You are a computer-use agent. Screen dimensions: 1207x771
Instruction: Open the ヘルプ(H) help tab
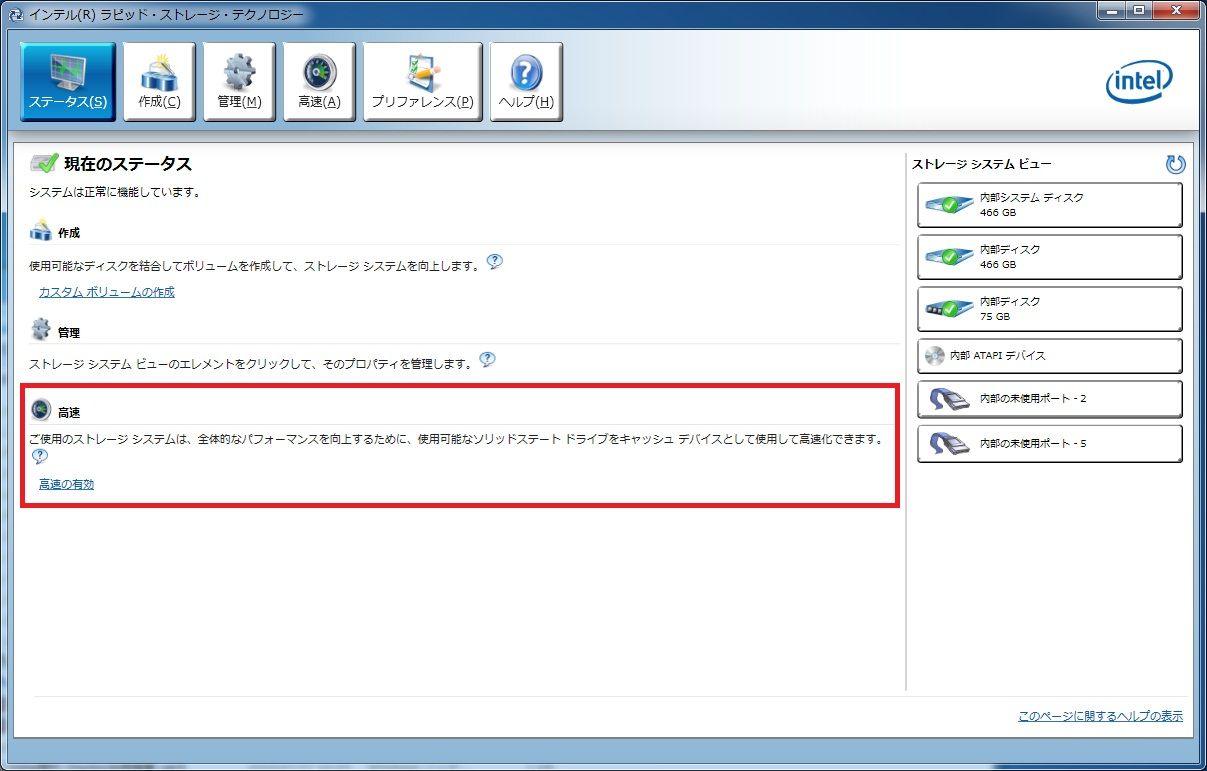[526, 82]
